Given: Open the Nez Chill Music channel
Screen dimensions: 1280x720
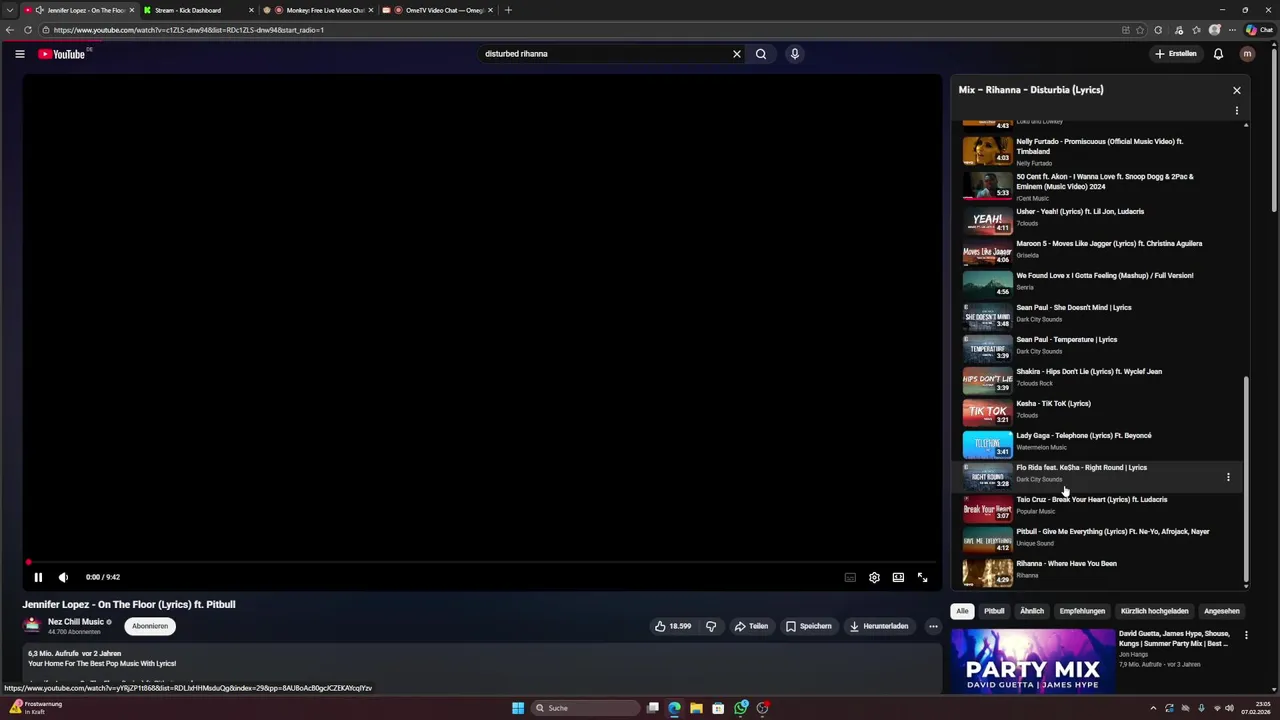Looking at the screenshot, I should (76, 622).
